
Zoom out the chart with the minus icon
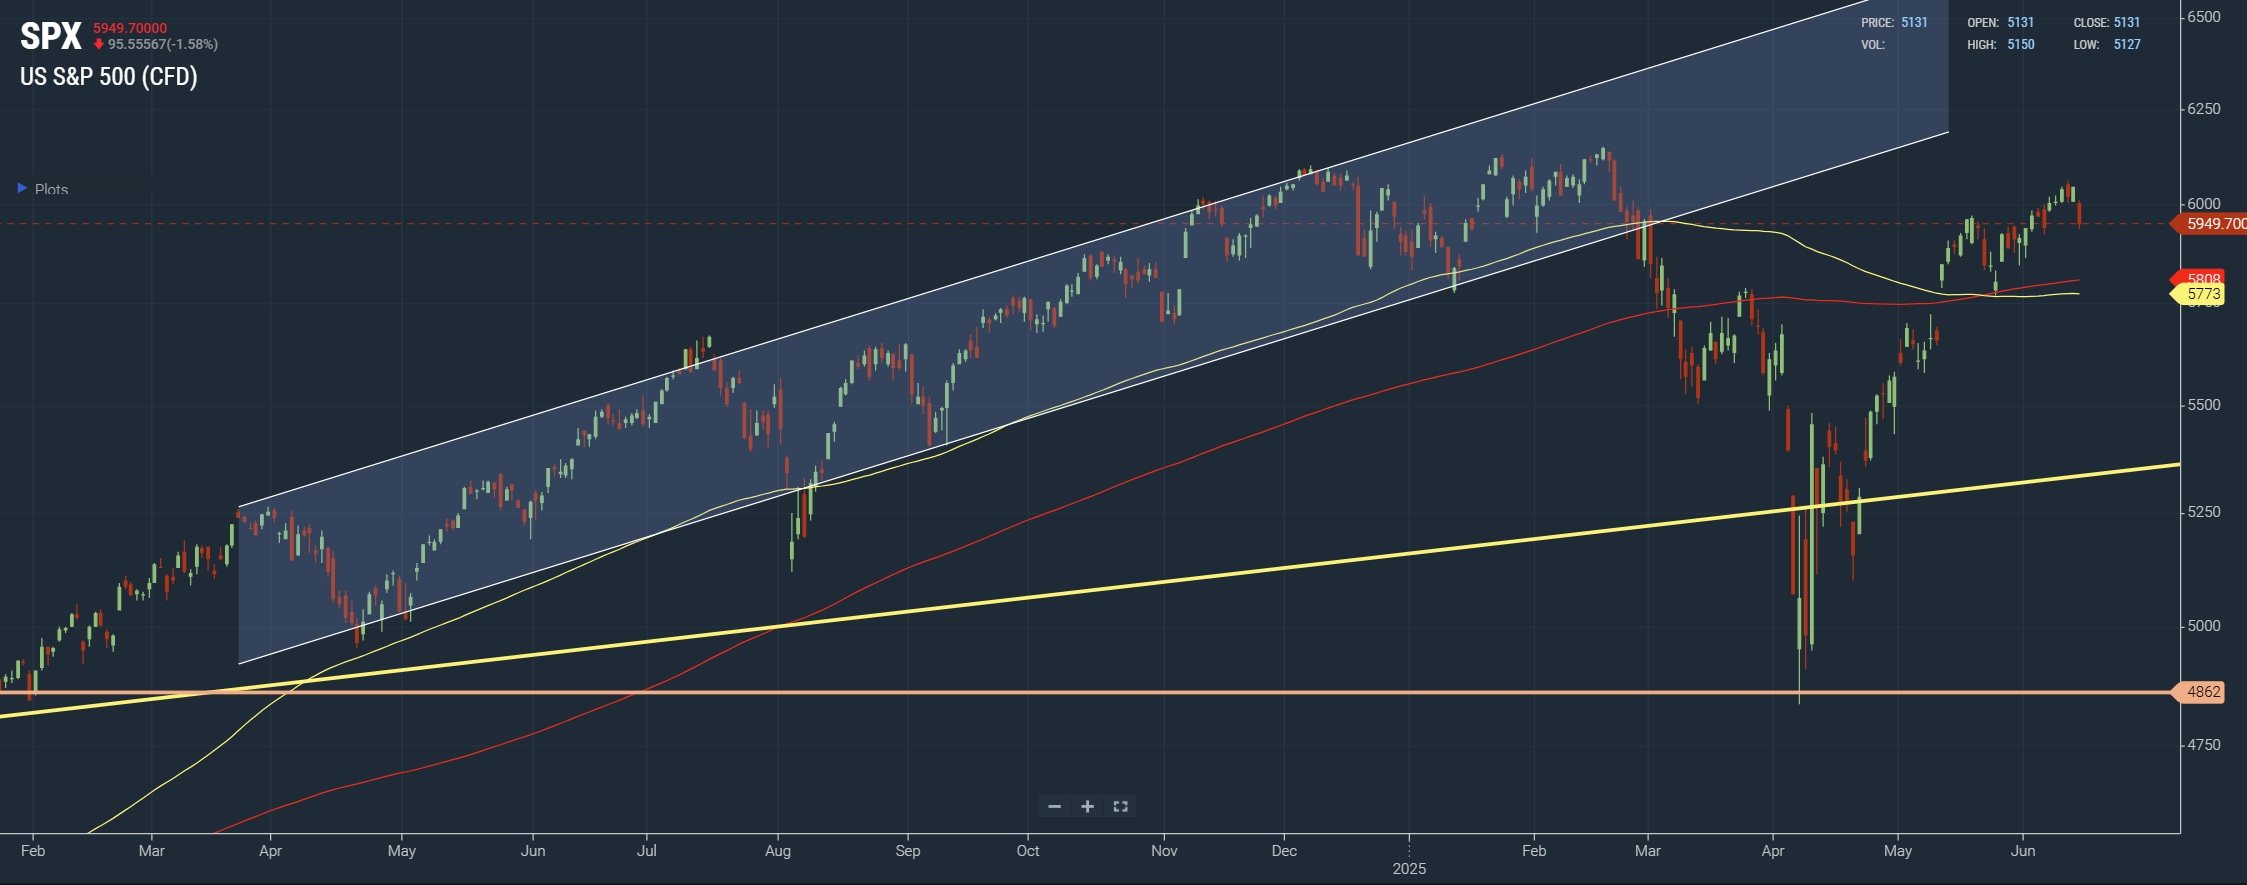click(1054, 806)
